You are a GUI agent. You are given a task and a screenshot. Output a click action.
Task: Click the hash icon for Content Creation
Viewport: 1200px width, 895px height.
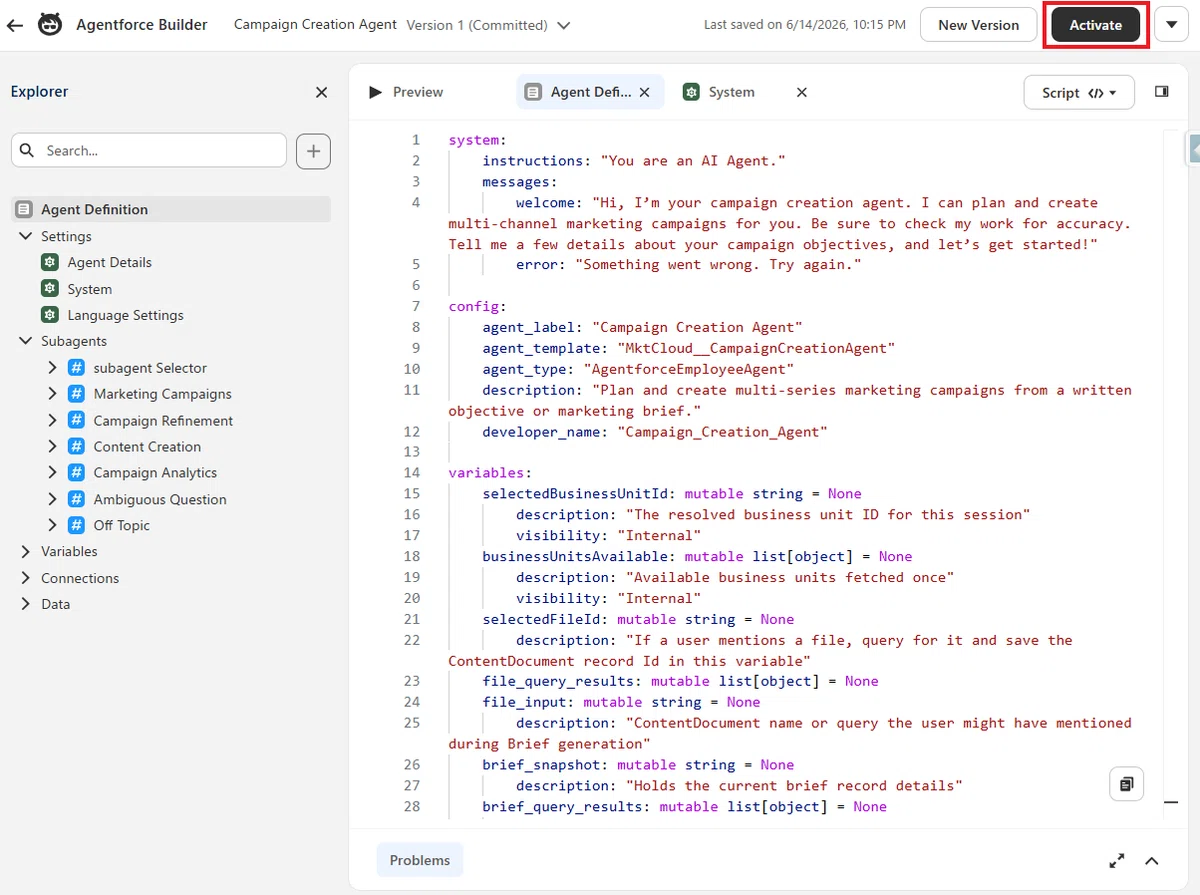tap(76, 446)
